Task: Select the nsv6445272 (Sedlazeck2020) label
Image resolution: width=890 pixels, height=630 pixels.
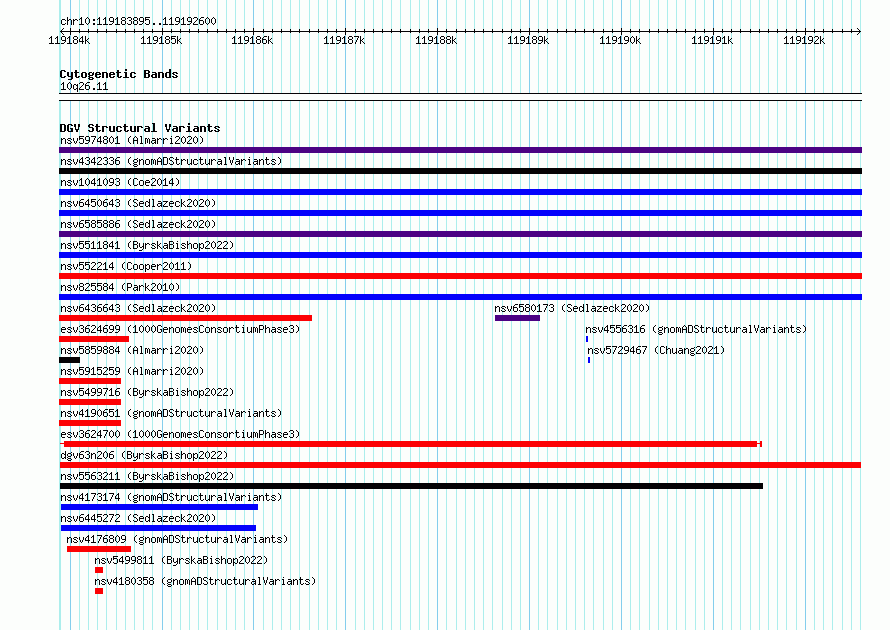Action: tap(138, 518)
